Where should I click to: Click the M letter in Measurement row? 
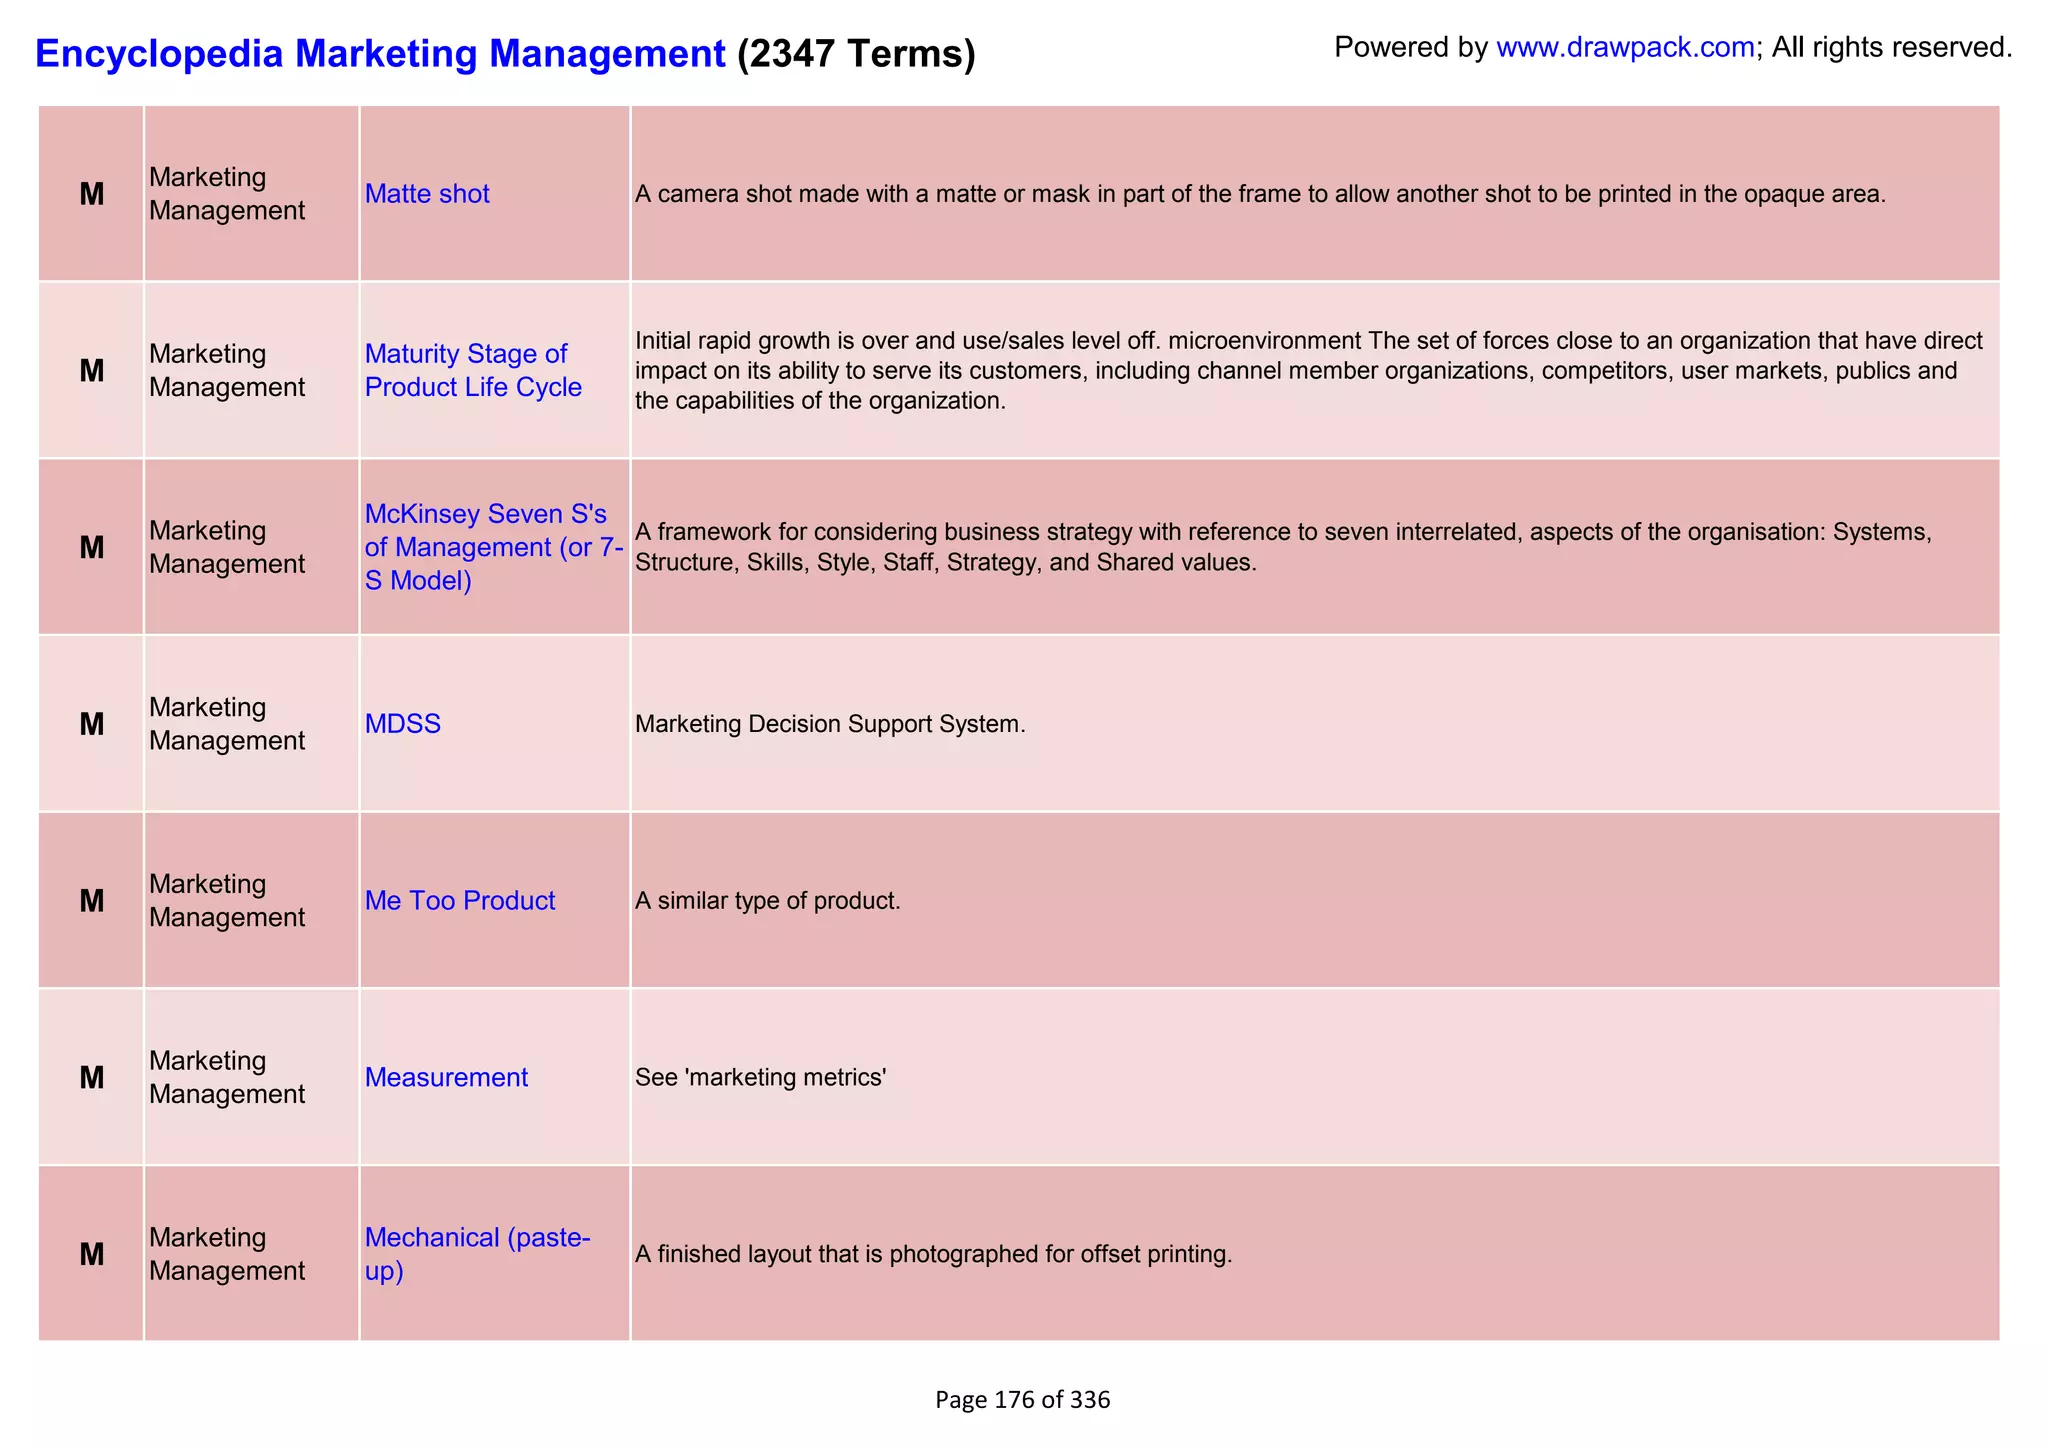[x=91, y=1078]
